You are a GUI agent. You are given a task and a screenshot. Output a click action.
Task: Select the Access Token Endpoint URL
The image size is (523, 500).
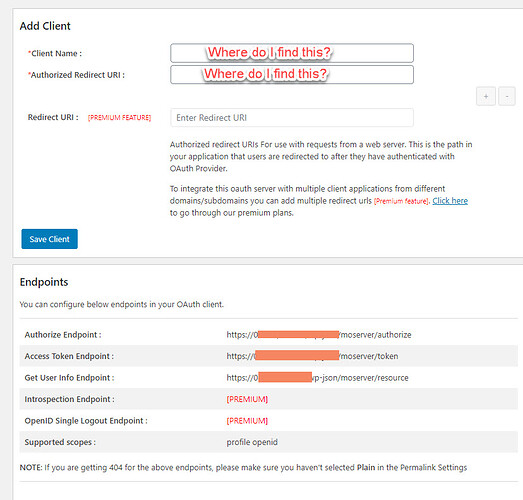coord(312,356)
